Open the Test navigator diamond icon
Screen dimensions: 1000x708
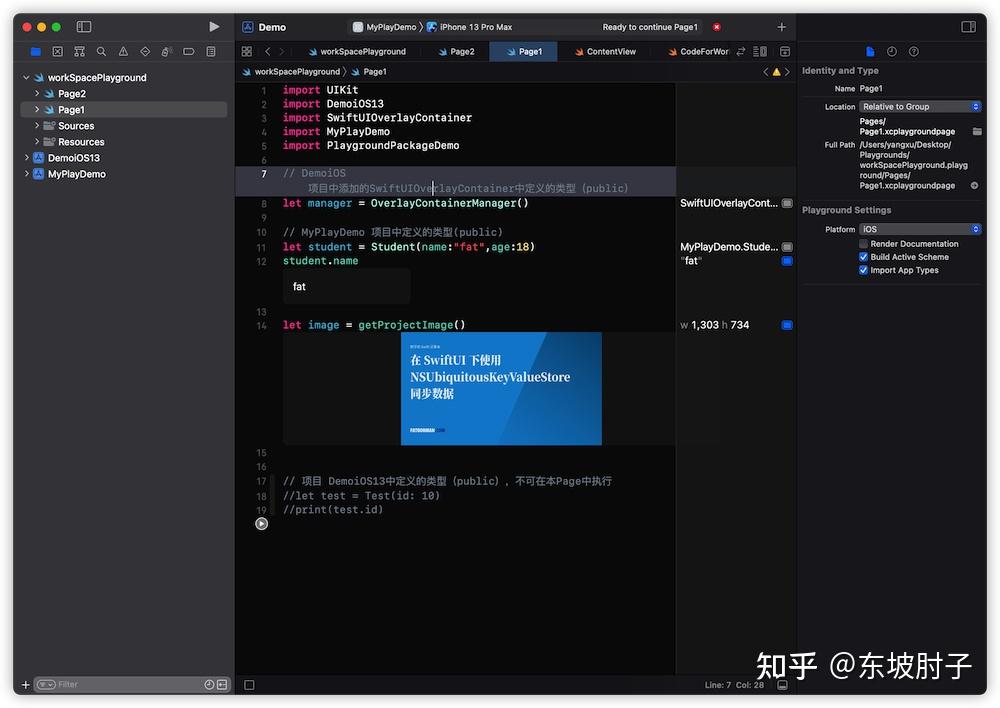[145, 52]
